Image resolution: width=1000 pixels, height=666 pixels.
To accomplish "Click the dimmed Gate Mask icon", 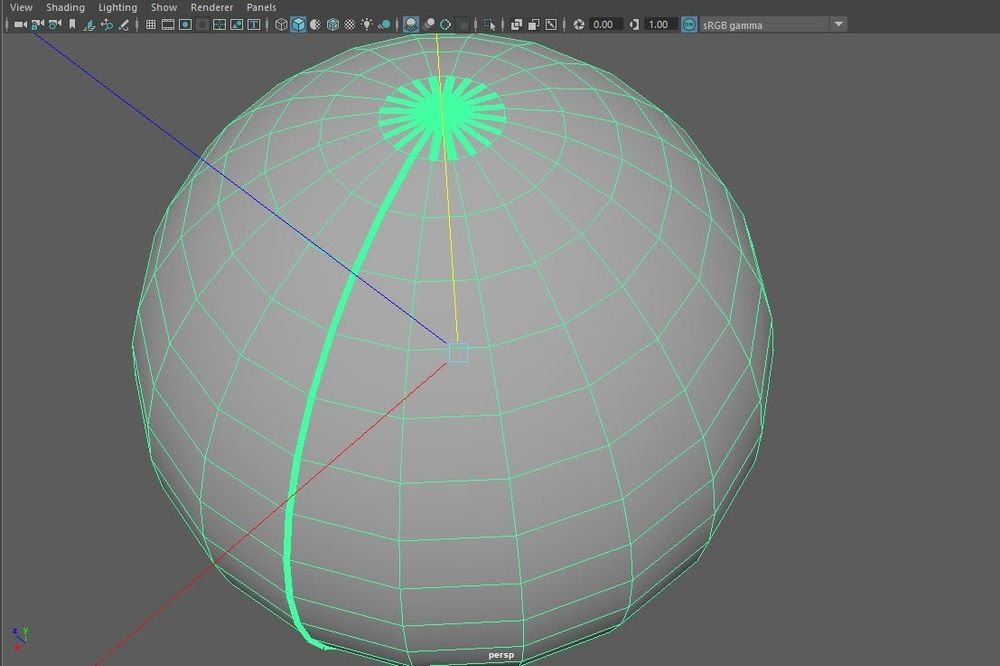I will click(x=202, y=24).
